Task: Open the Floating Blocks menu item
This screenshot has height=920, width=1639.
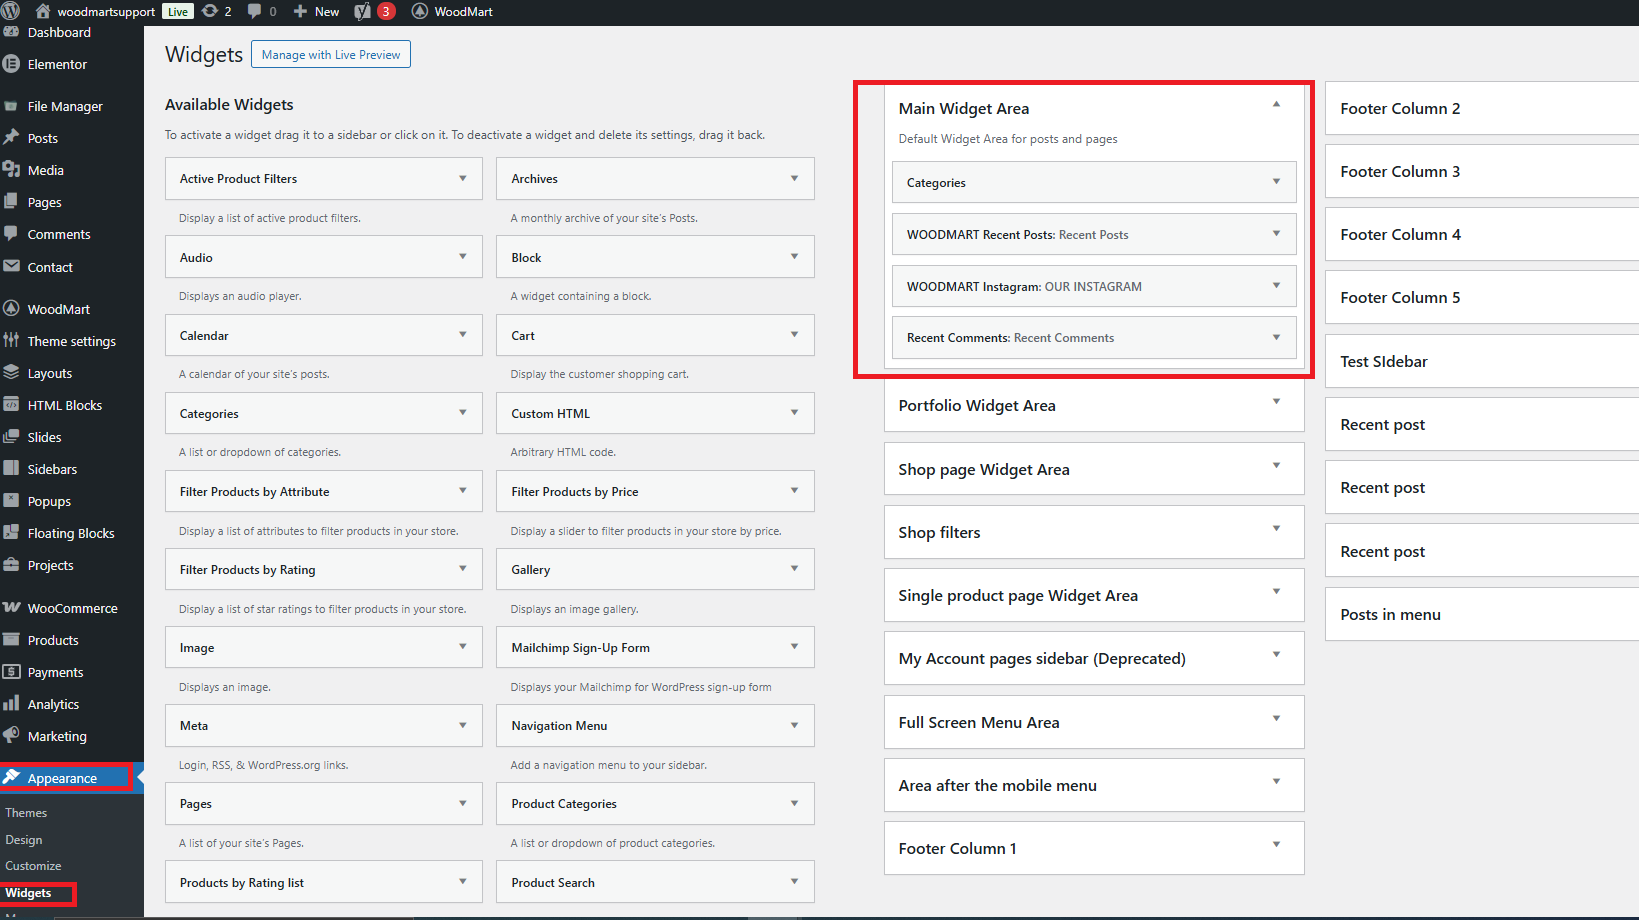Action: click(x=71, y=533)
